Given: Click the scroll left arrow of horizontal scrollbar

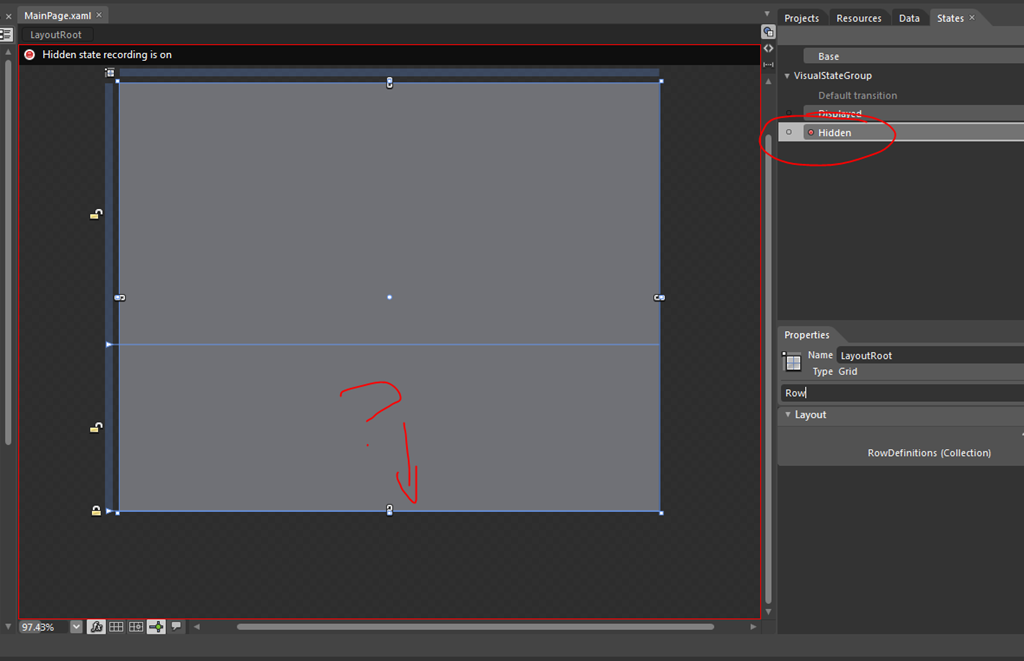Looking at the screenshot, I should point(197,627).
